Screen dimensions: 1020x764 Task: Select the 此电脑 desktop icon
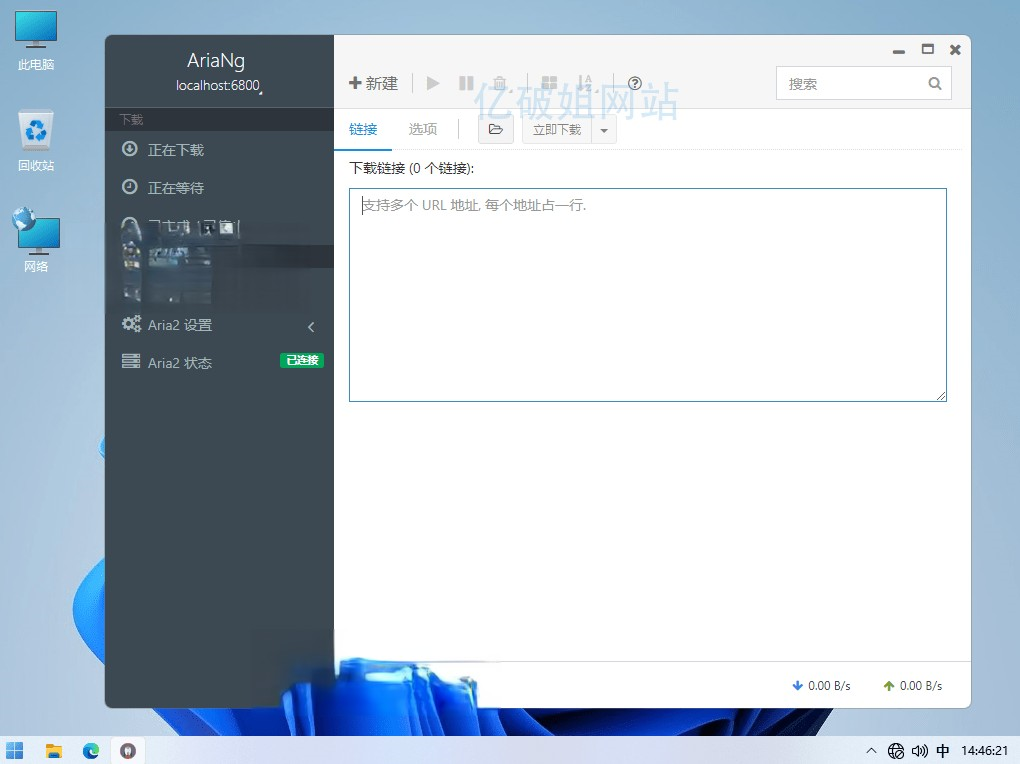(x=36, y=40)
